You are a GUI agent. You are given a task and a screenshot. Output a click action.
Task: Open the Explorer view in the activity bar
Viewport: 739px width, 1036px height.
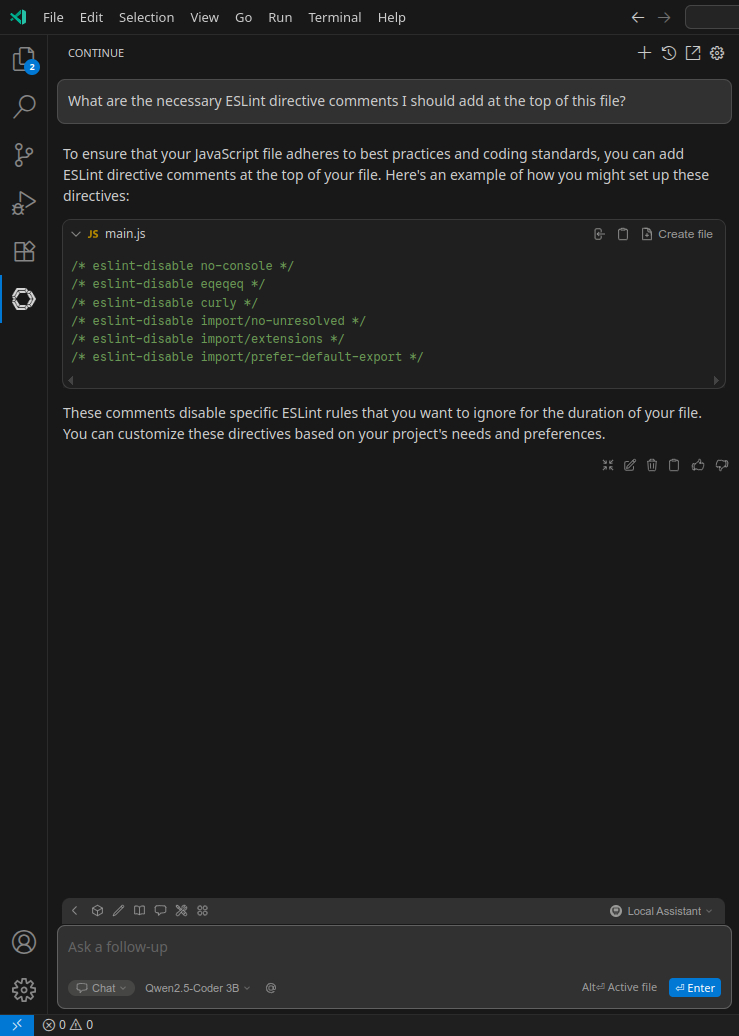coord(24,59)
